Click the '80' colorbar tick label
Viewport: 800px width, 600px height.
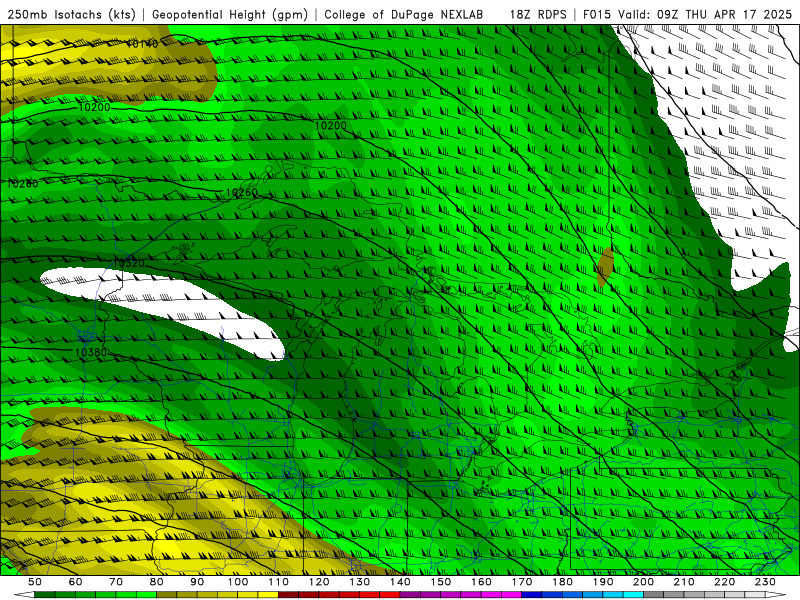(x=157, y=582)
